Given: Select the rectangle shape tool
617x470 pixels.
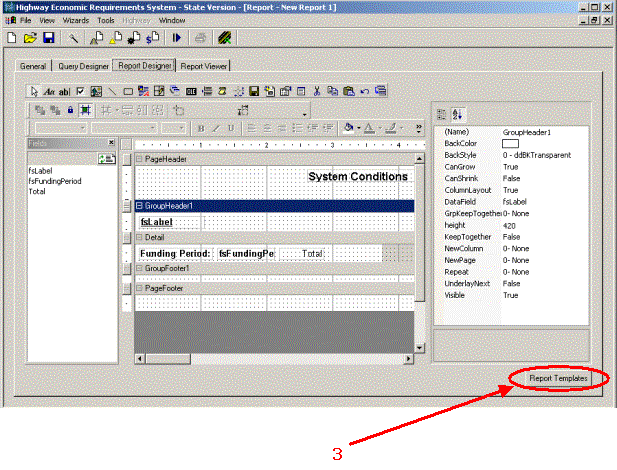Looking at the screenshot, I should pyautogui.click(x=128, y=91).
